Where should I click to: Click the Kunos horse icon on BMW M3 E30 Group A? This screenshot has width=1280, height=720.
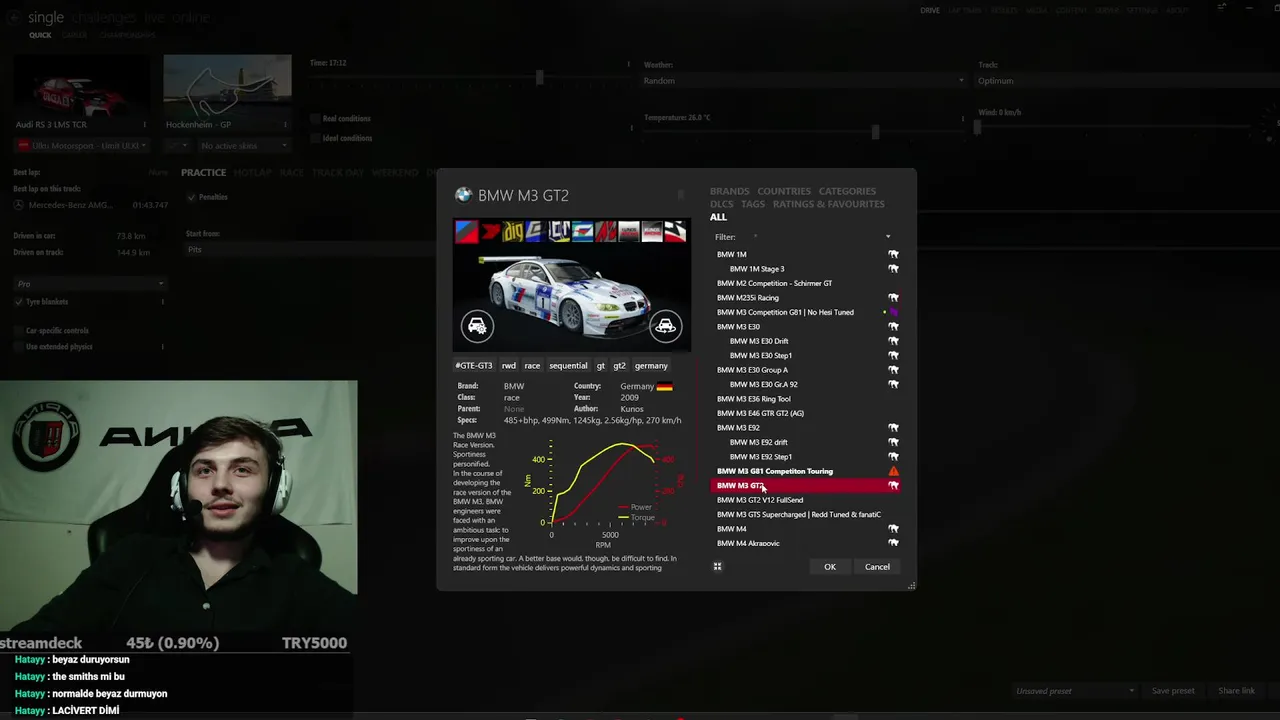coord(894,370)
